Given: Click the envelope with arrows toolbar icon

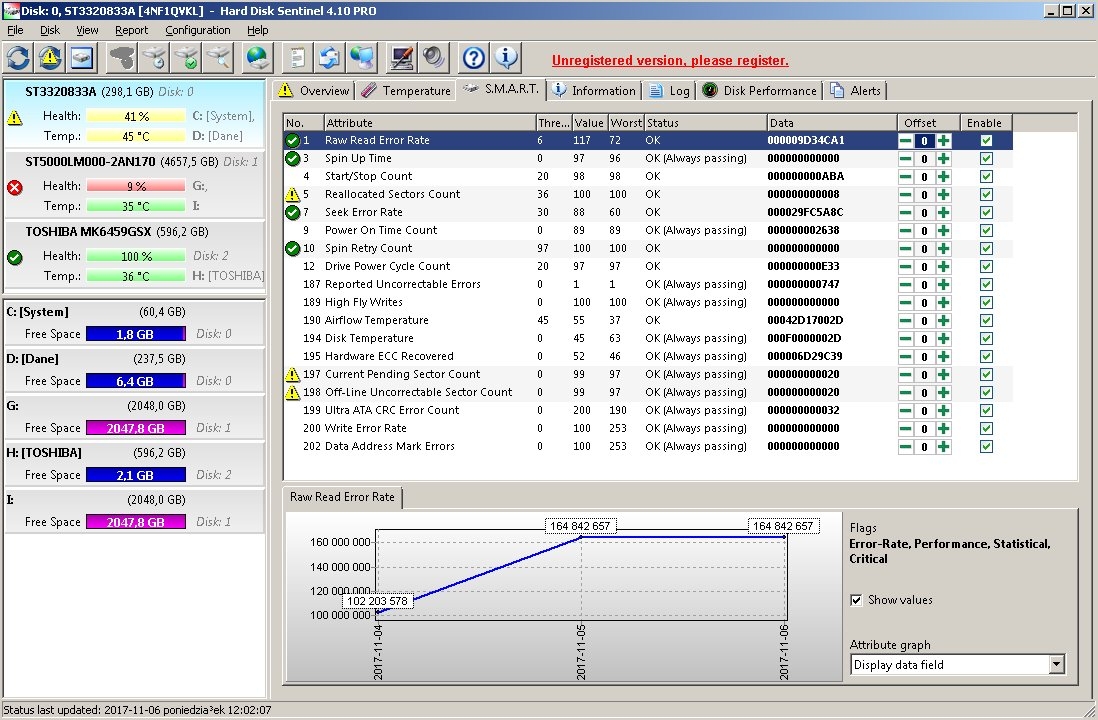Looking at the screenshot, I should [330, 57].
